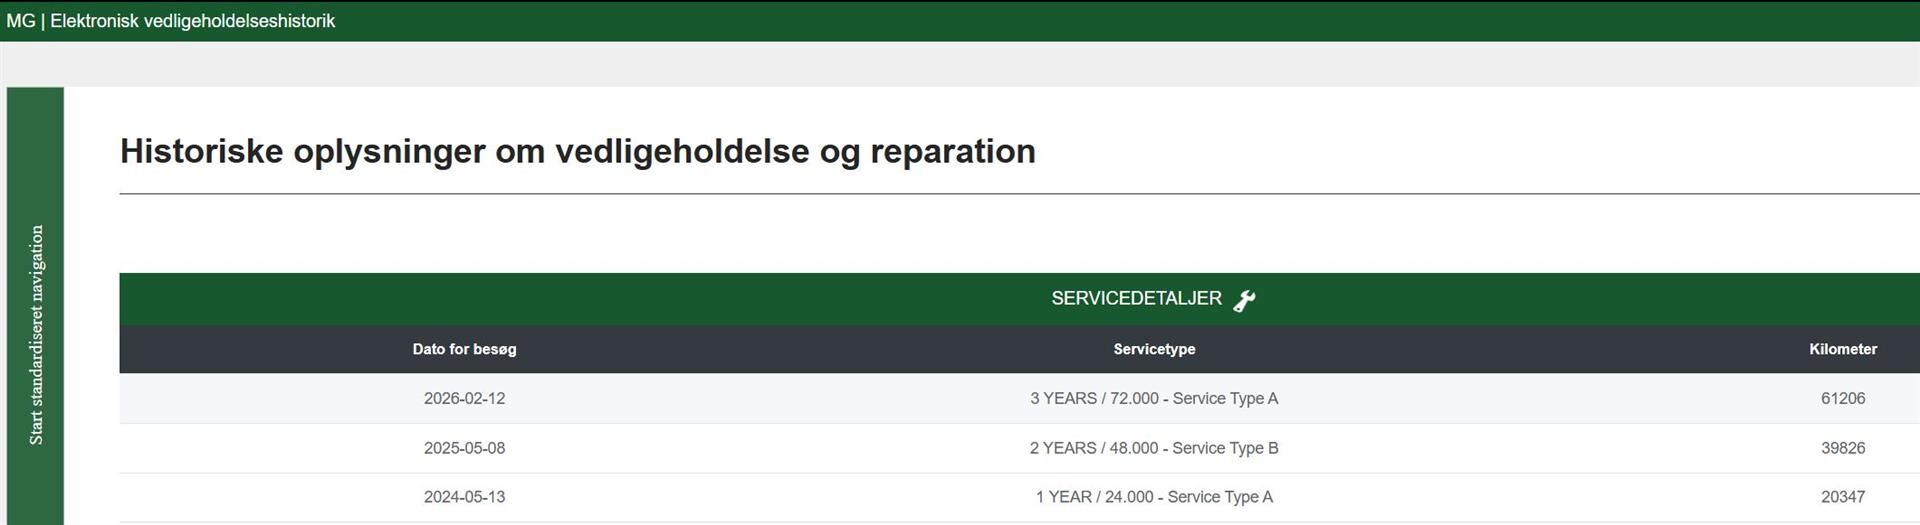Click the 20347 kilometer value

1842,497
